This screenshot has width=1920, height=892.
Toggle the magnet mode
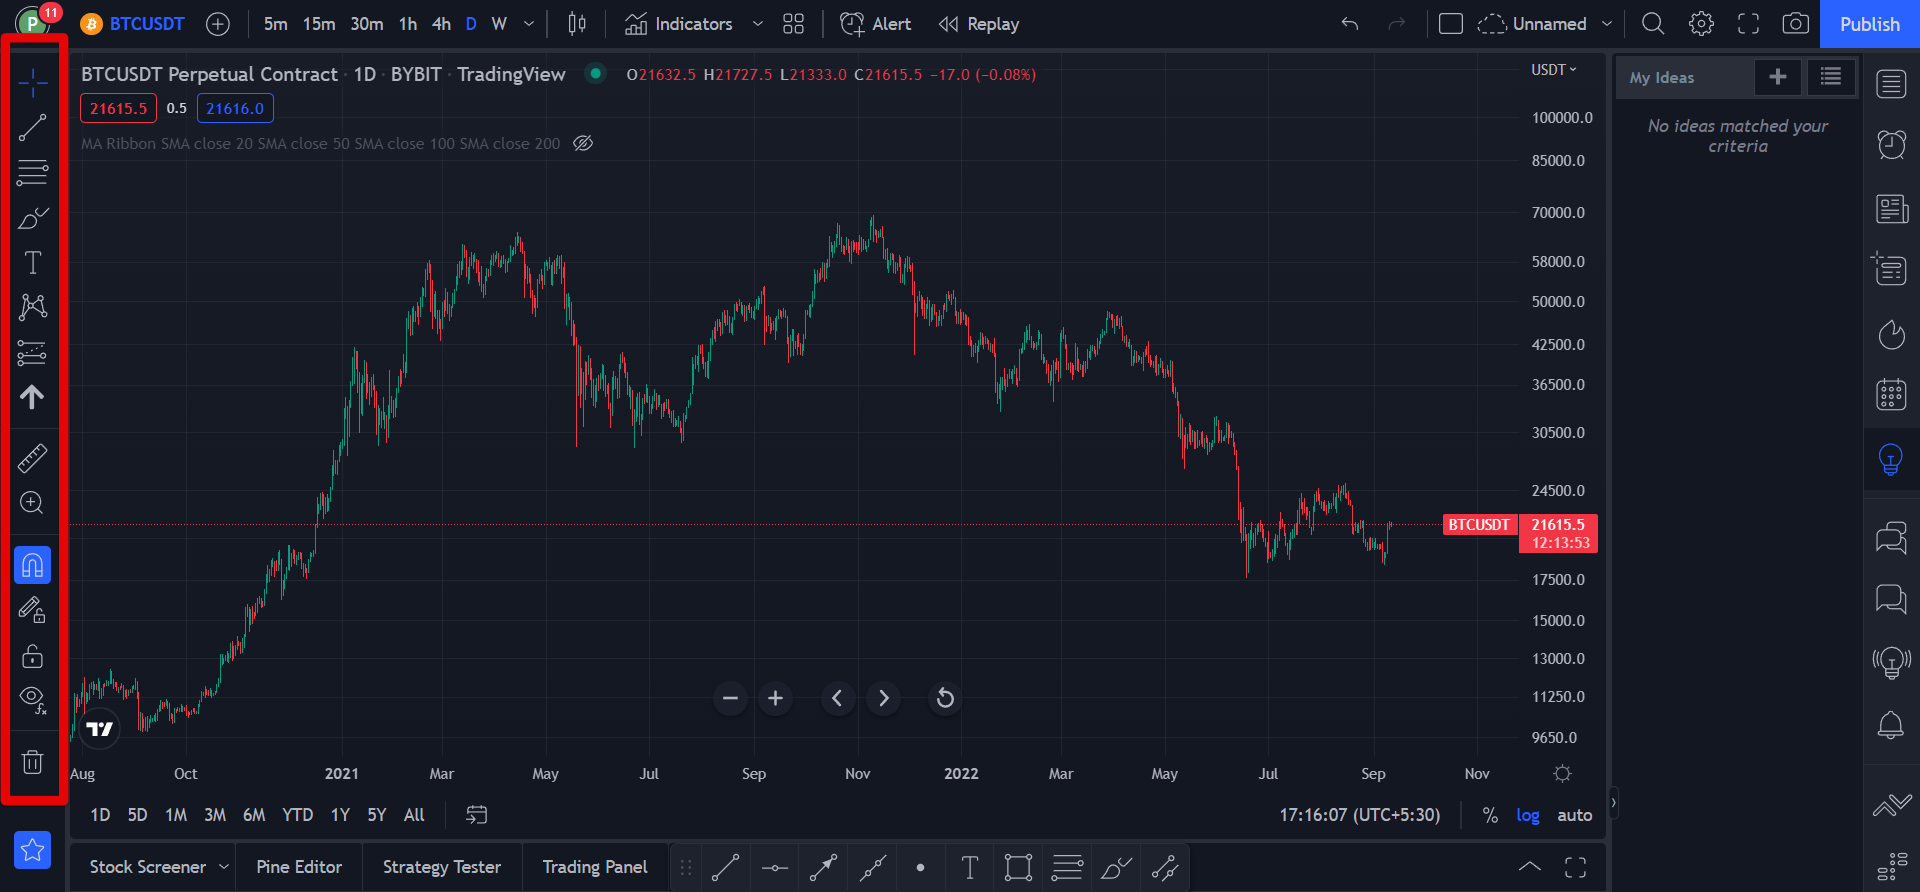[x=32, y=565]
